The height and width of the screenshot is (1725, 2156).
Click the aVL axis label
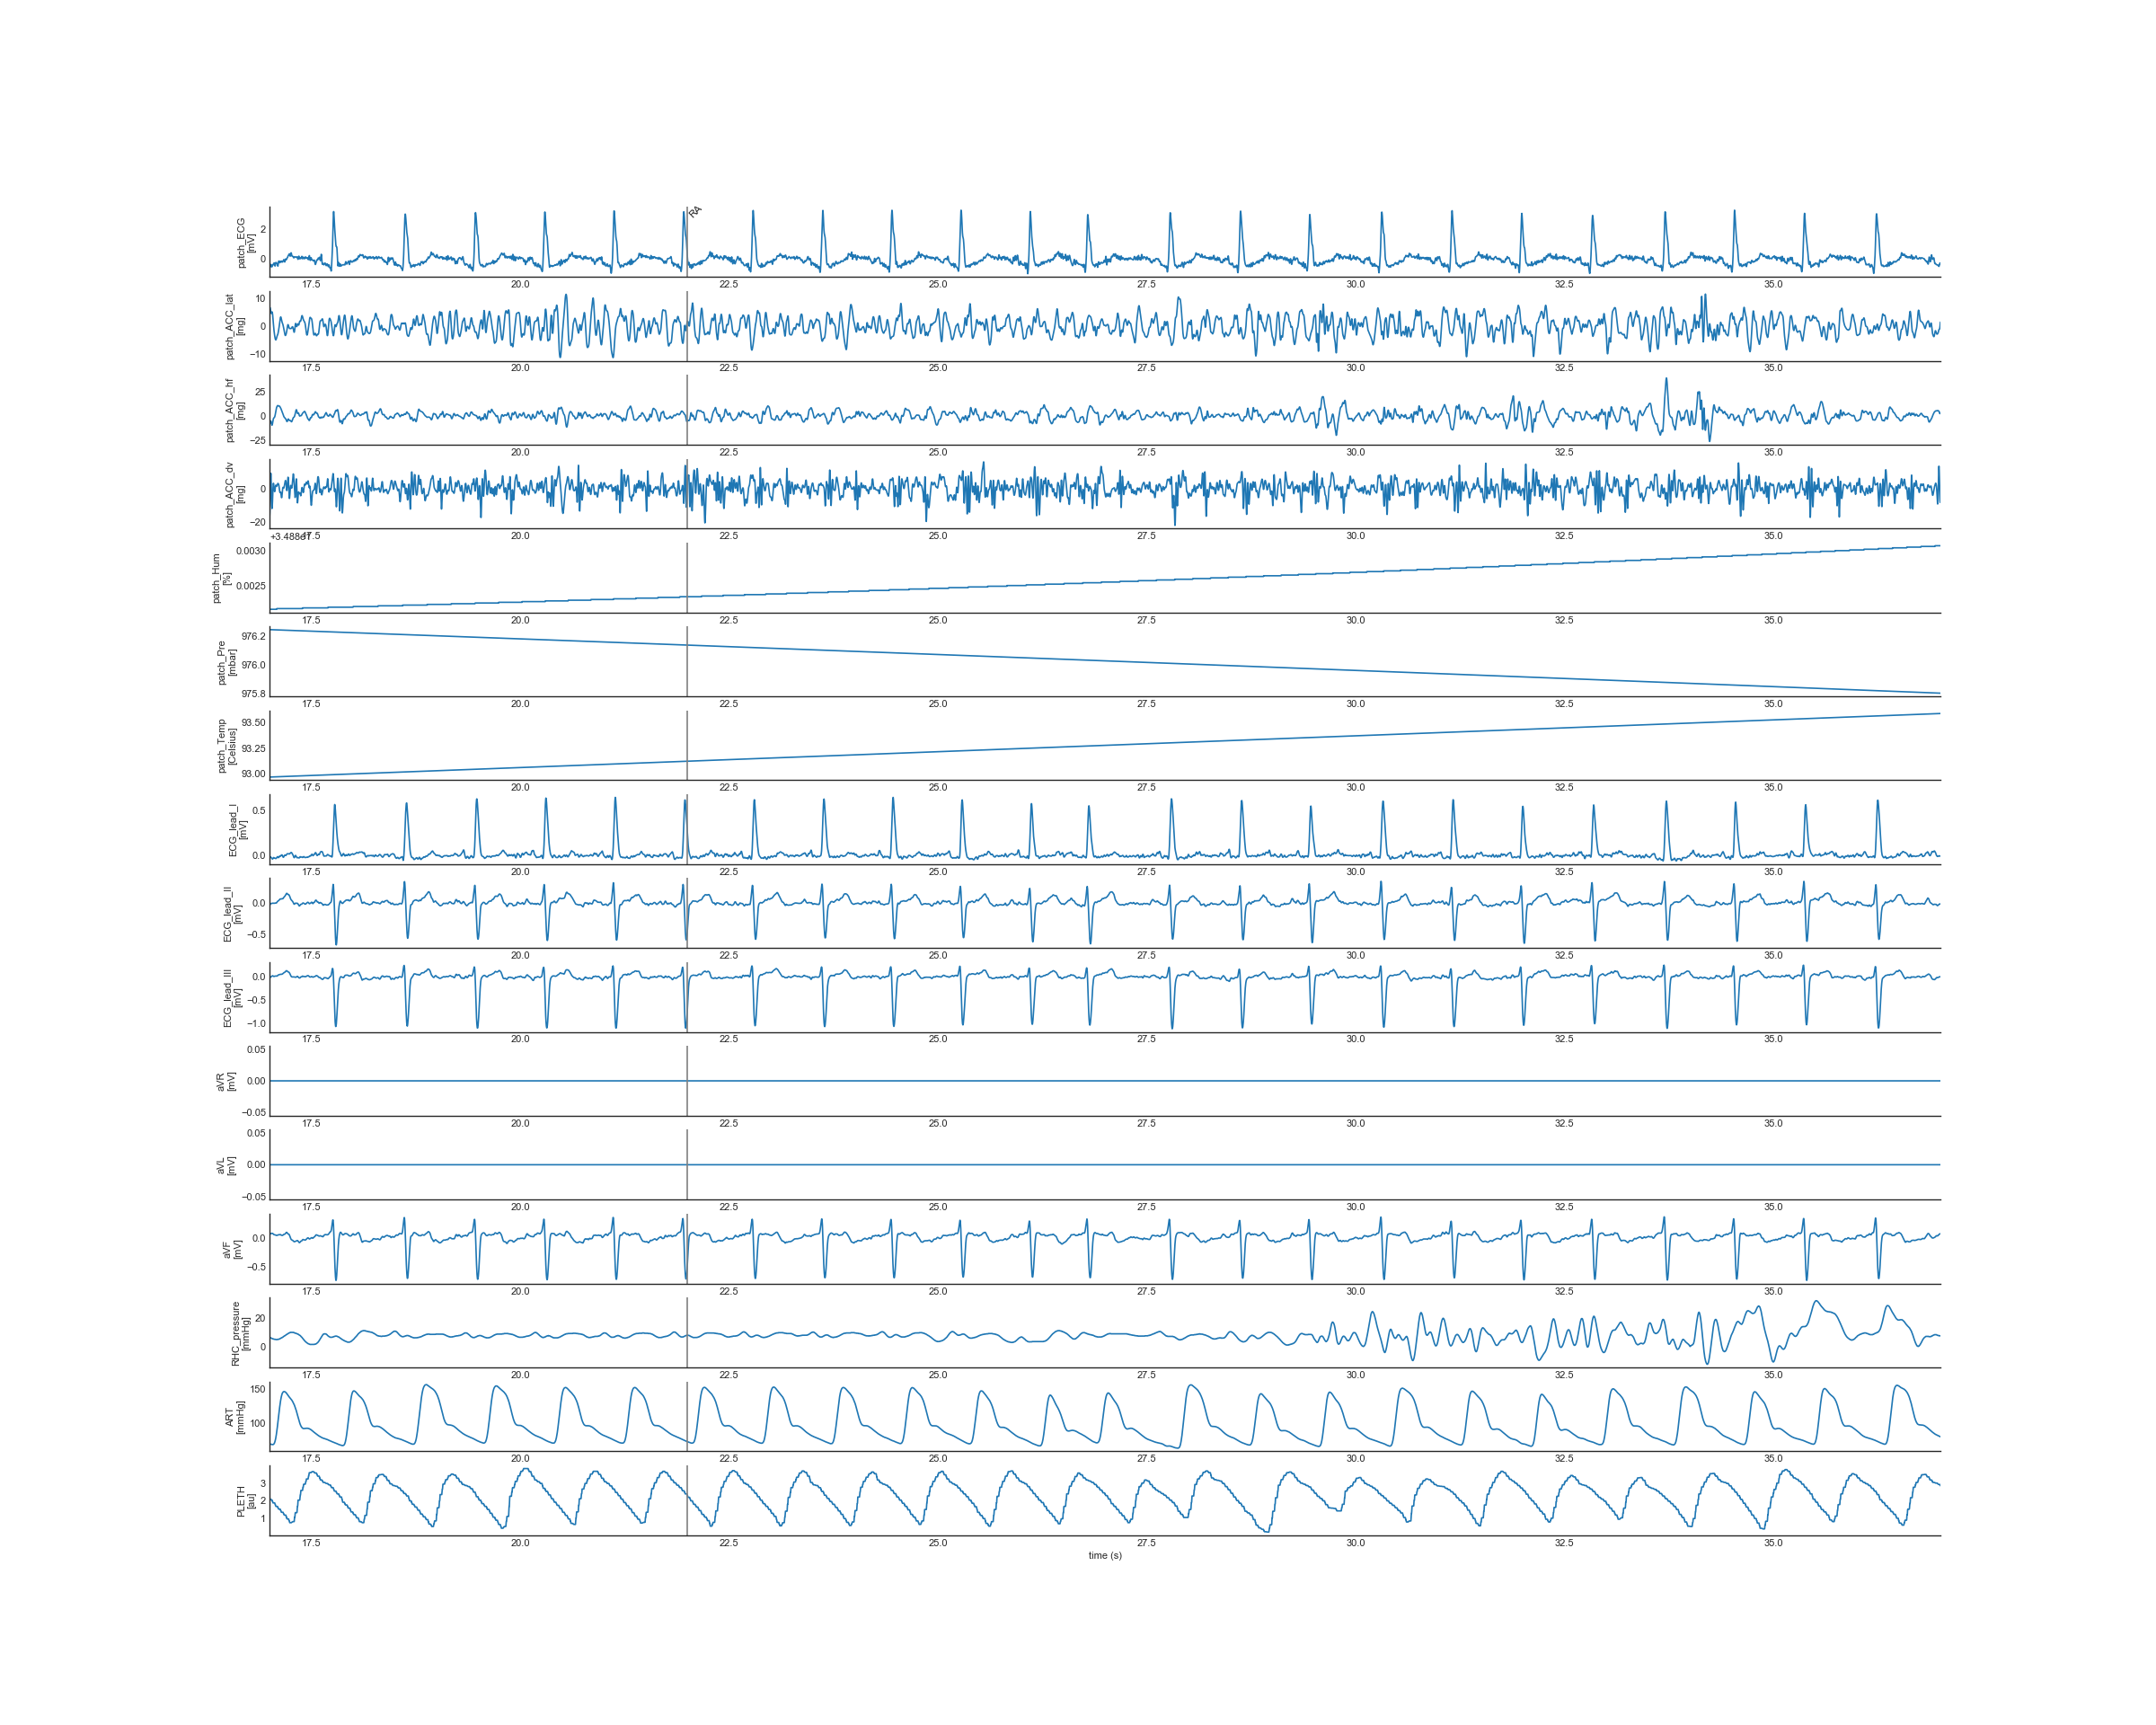click(x=226, y=1165)
